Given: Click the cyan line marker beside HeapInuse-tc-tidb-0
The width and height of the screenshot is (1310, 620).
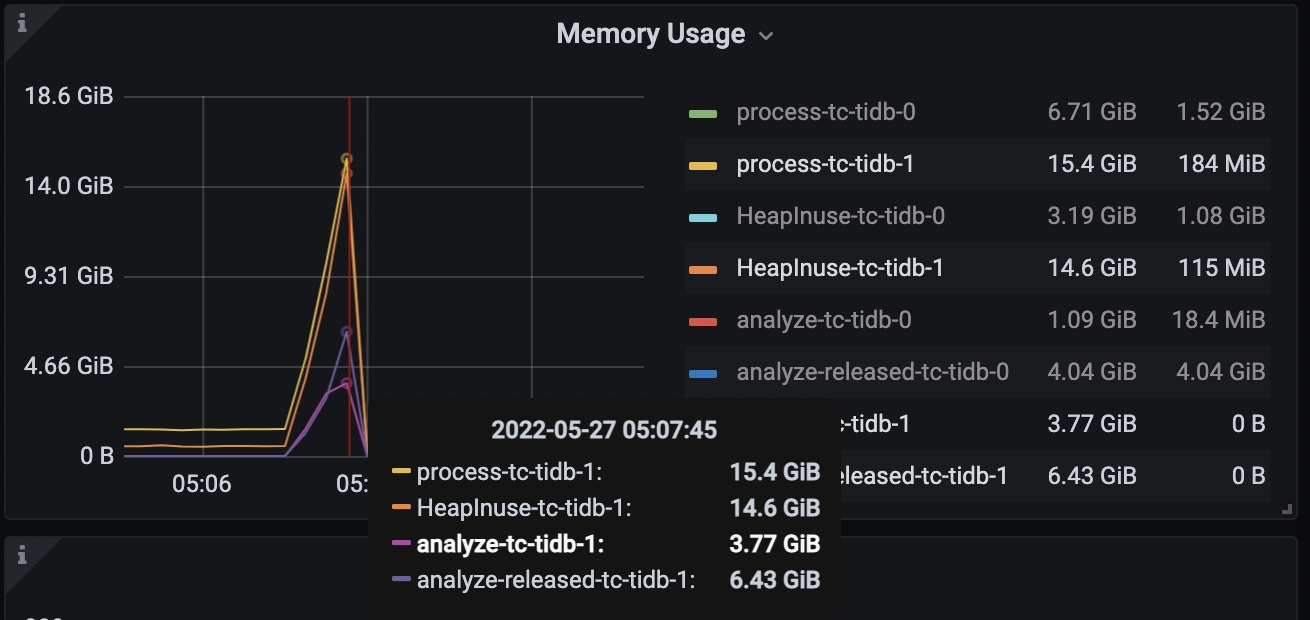Looking at the screenshot, I should coord(702,215).
